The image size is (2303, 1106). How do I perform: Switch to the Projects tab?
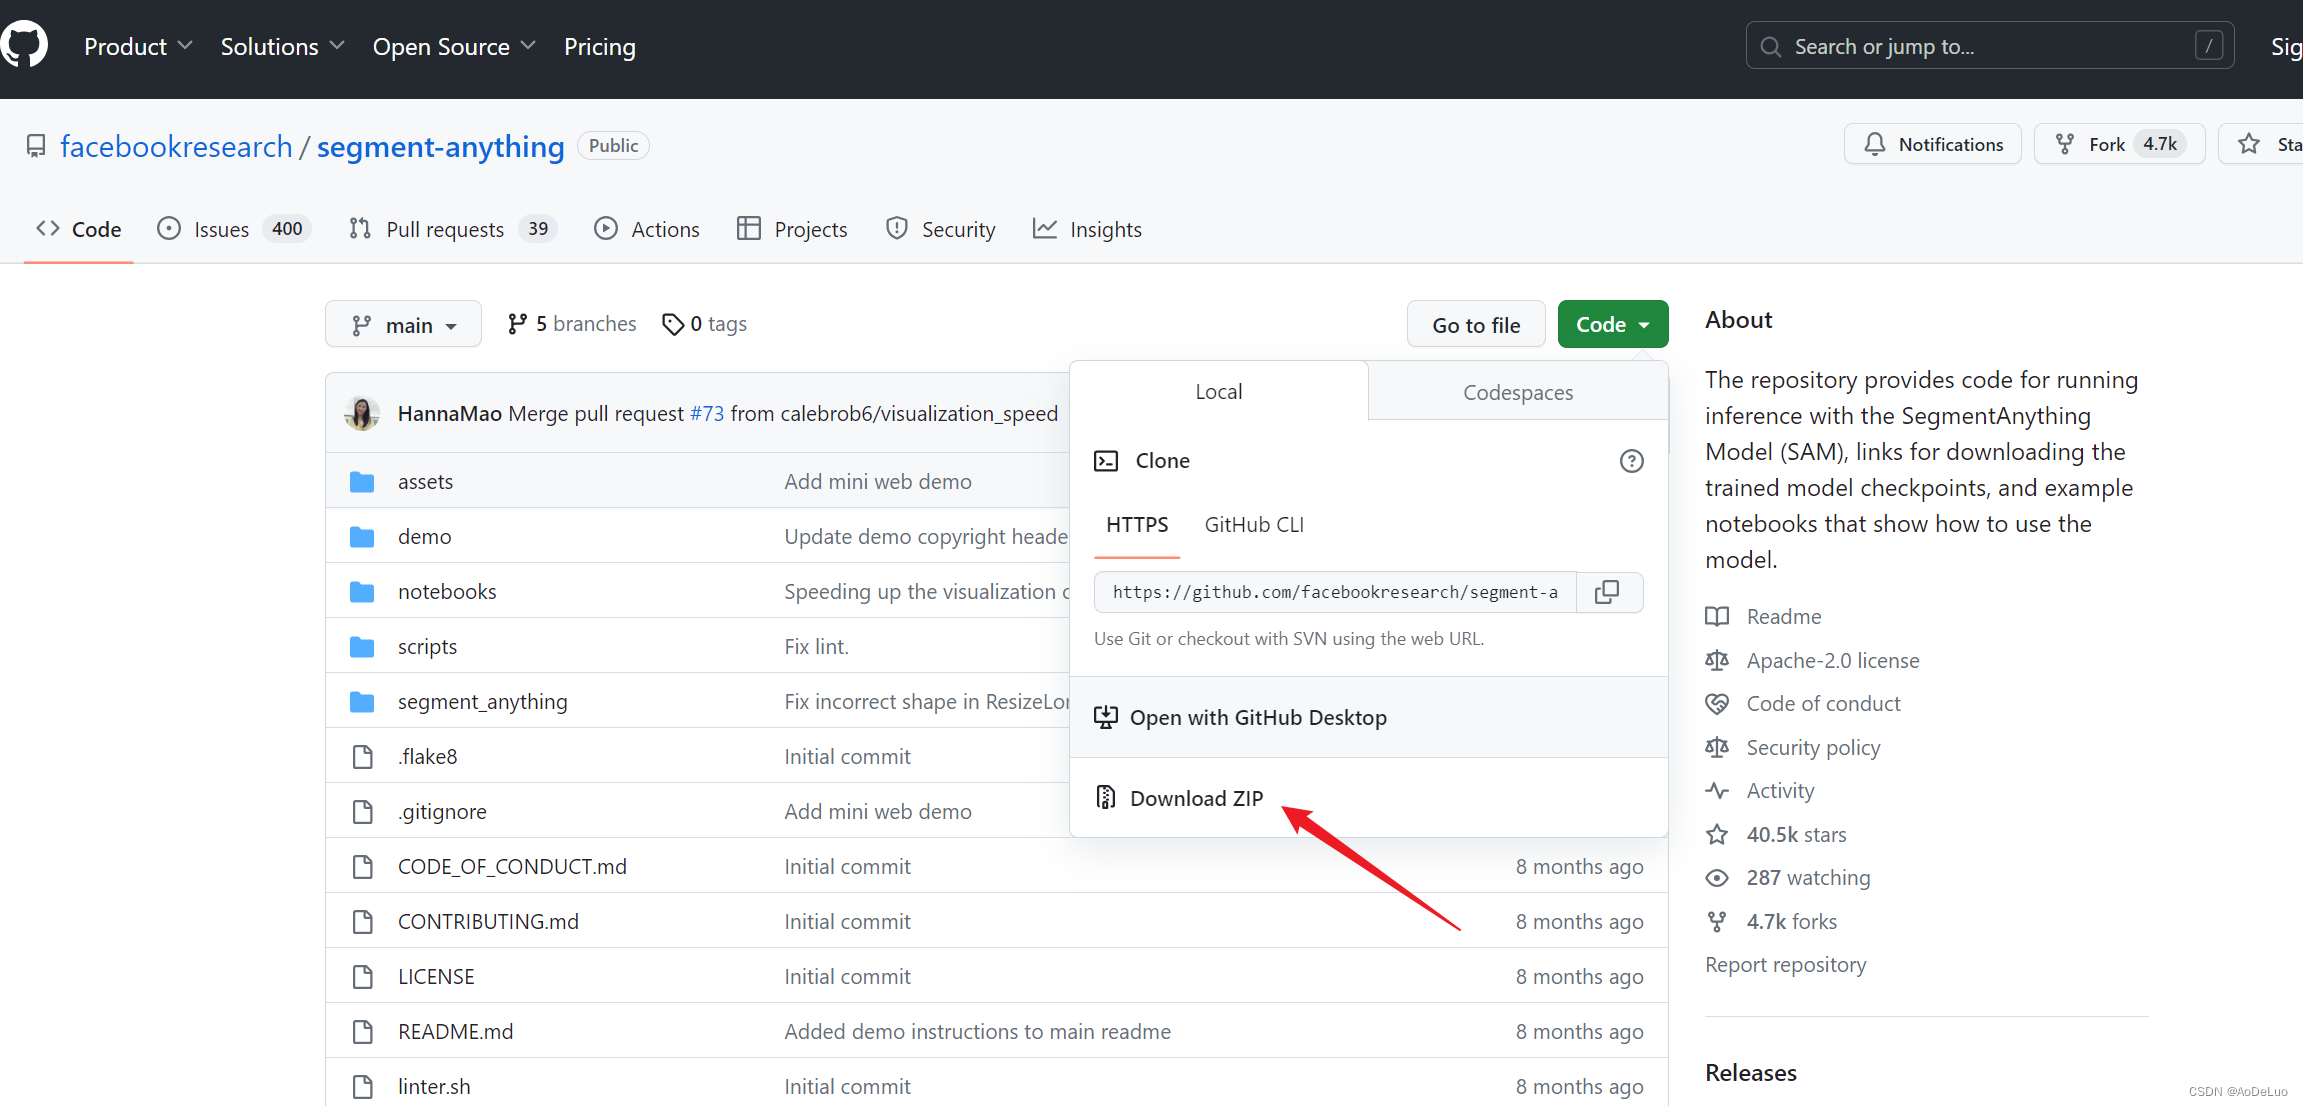pyautogui.click(x=792, y=229)
